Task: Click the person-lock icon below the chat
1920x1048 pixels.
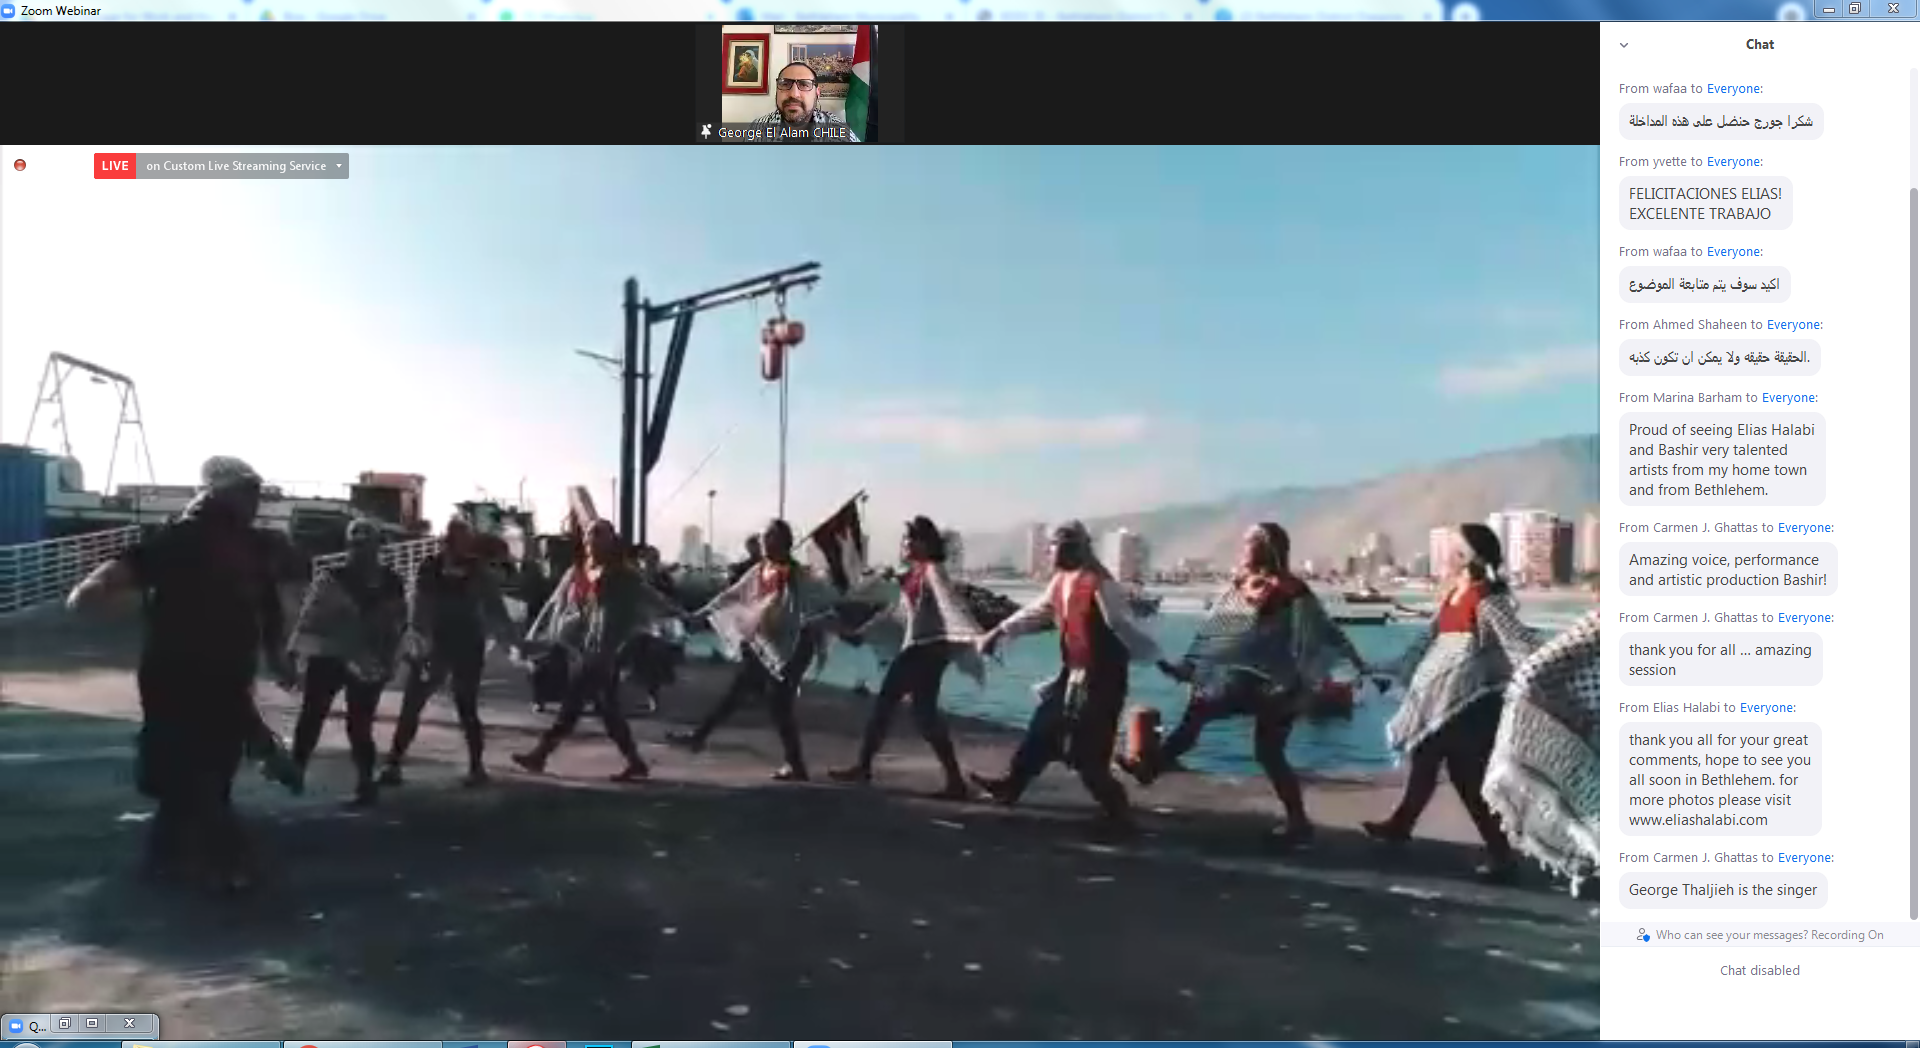Action: point(1642,935)
